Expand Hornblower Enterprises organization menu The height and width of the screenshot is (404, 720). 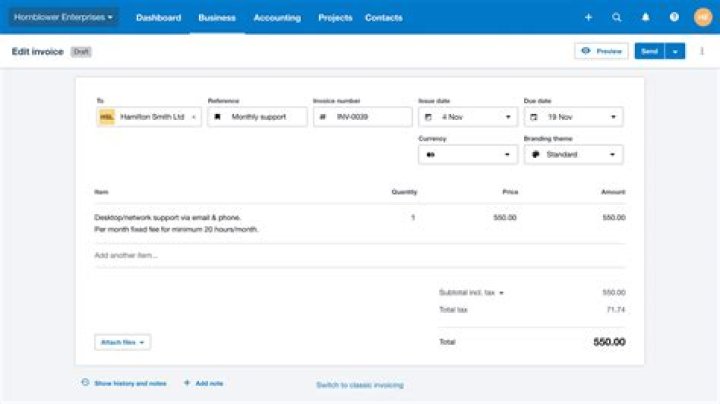[63, 17]
